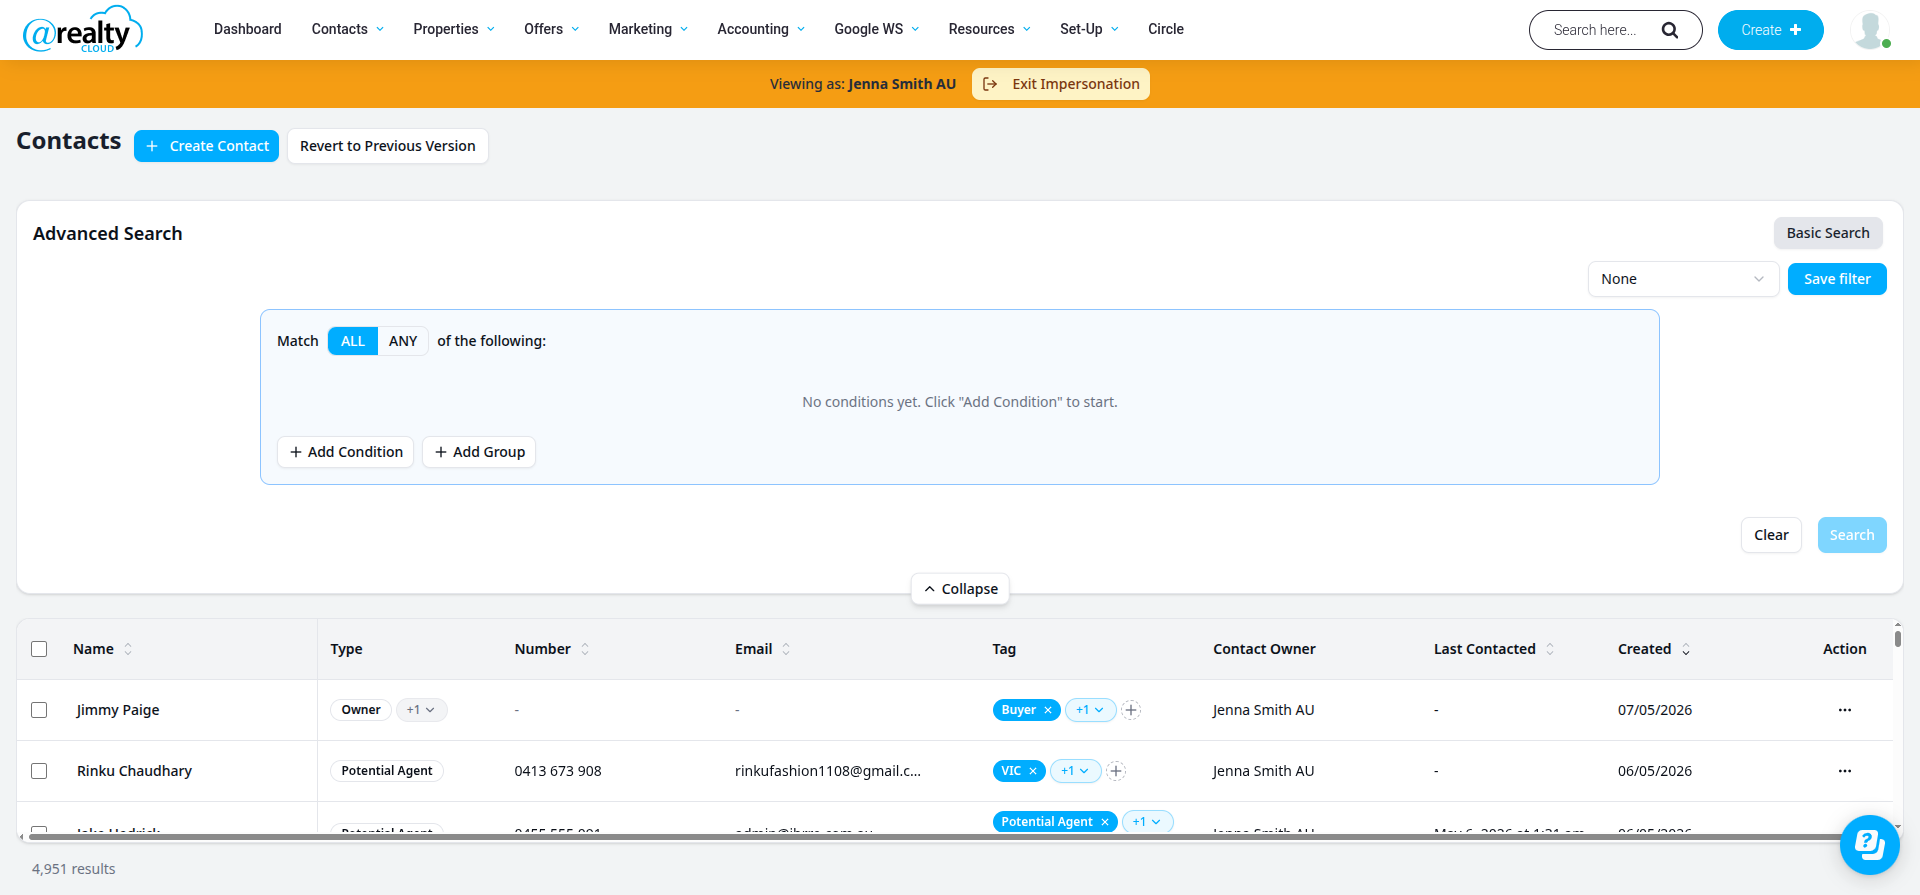Click created date 06/05/2026 for Rinku

[x=1655, y=771]
